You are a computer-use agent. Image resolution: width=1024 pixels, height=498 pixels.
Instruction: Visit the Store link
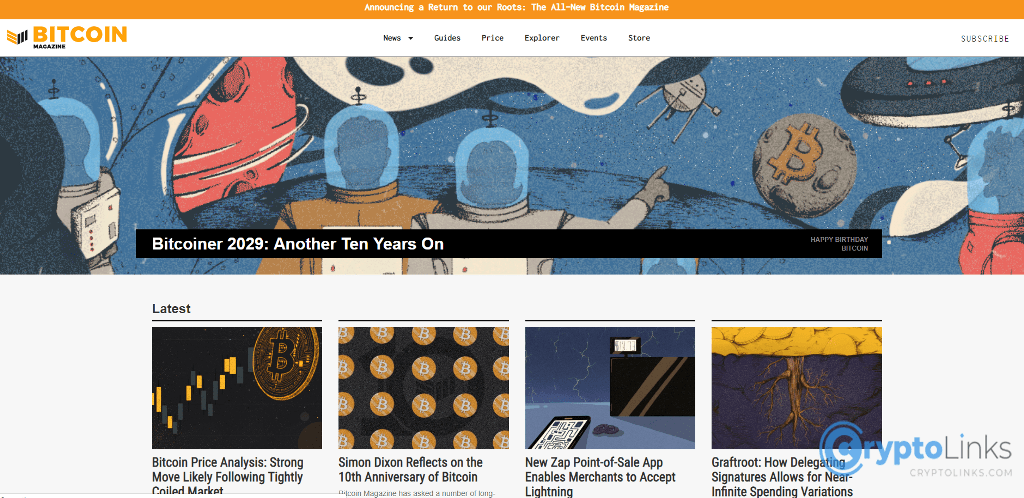tap(639, 38)
